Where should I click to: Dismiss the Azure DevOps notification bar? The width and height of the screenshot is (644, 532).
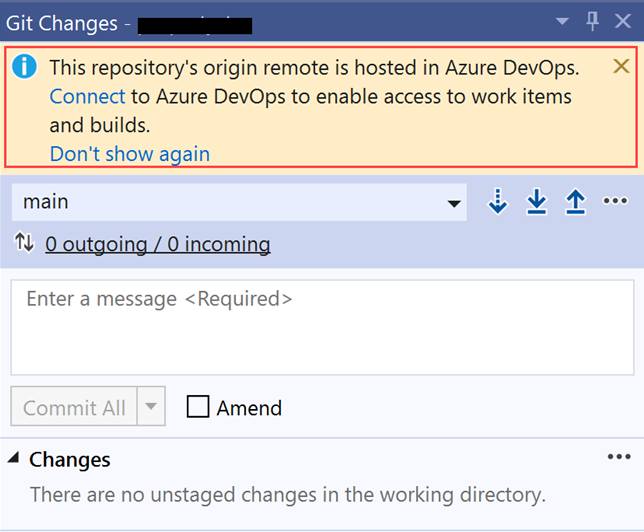621,66
